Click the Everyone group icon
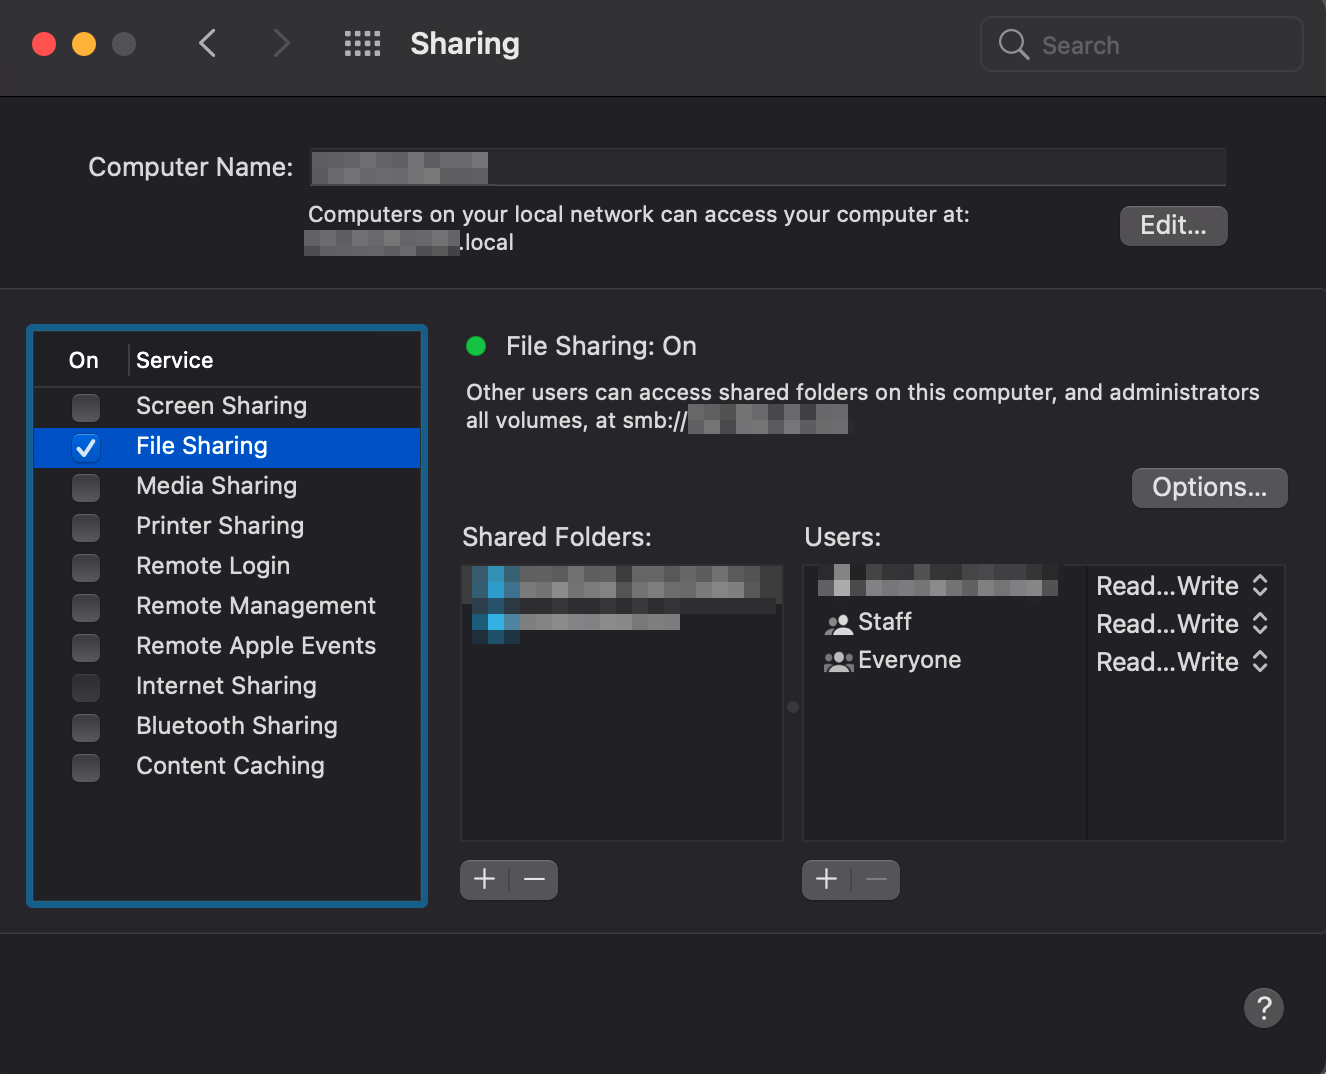 [x=838, y=661]
